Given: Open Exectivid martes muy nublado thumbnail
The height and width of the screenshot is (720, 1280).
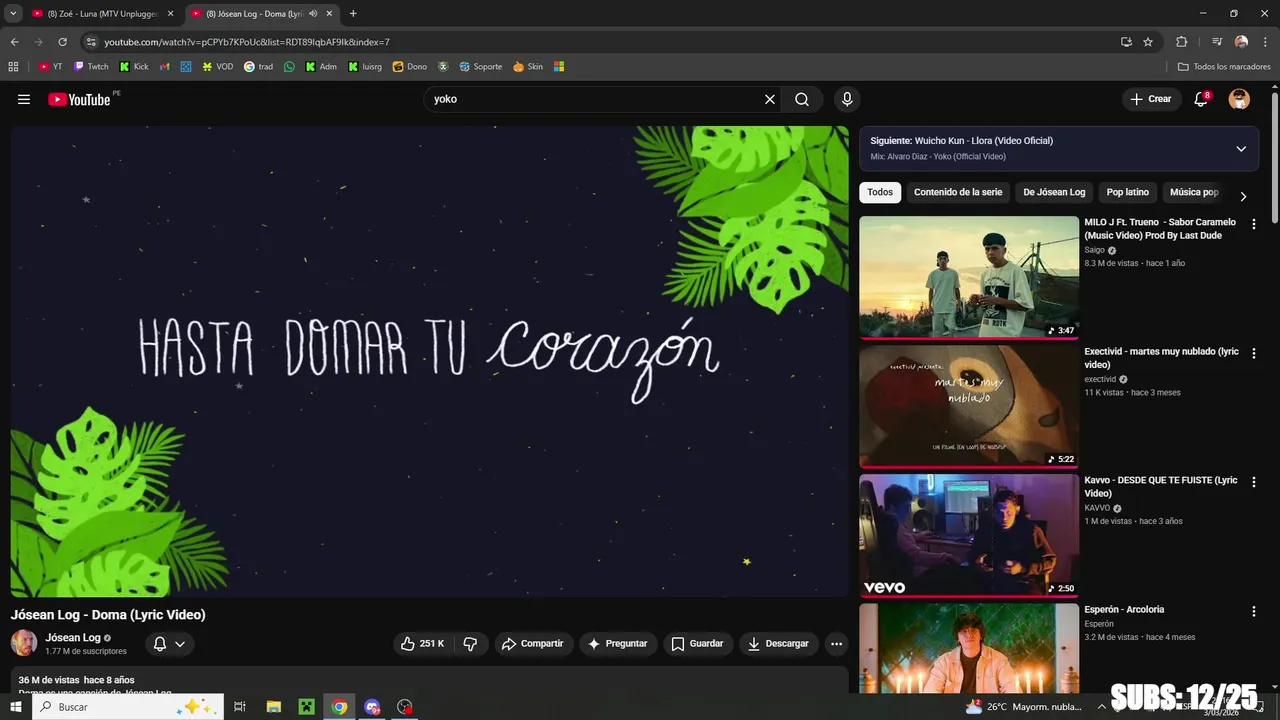Looking at the screenshot, I should 969,407.
